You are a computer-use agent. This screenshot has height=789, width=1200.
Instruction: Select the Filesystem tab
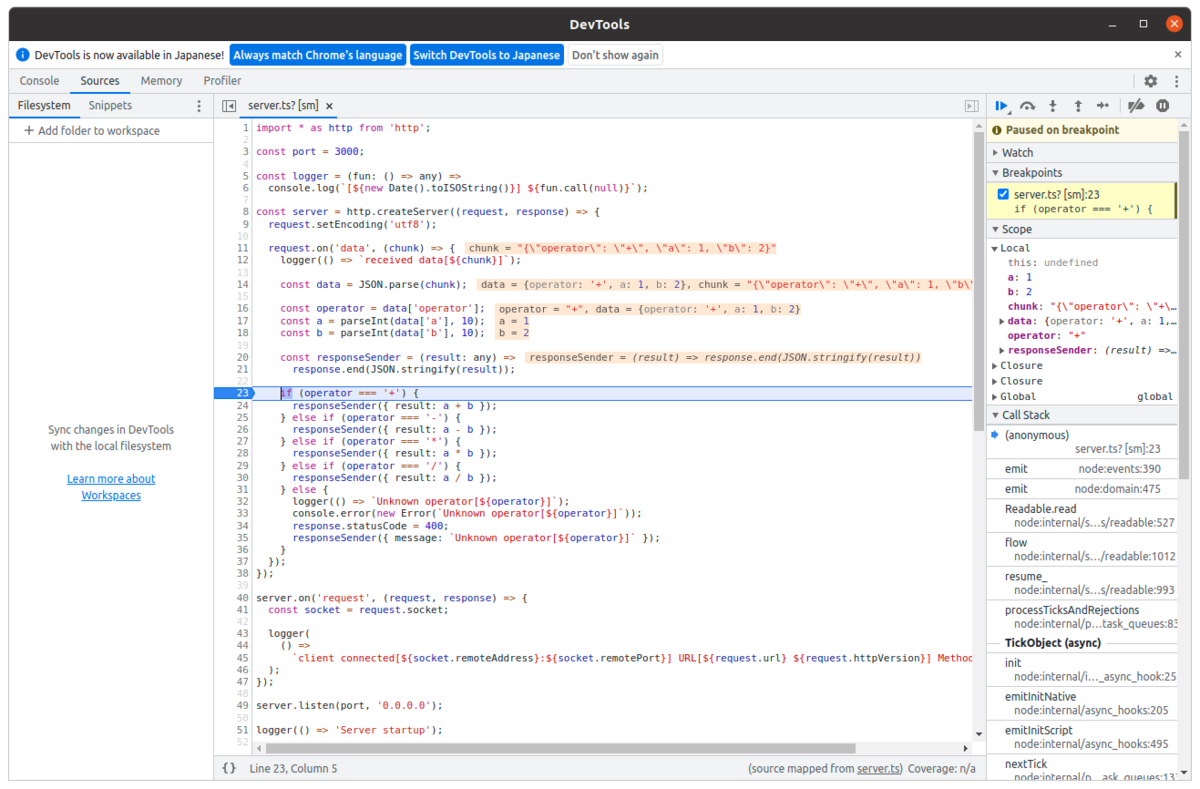(x=44, y=106)
